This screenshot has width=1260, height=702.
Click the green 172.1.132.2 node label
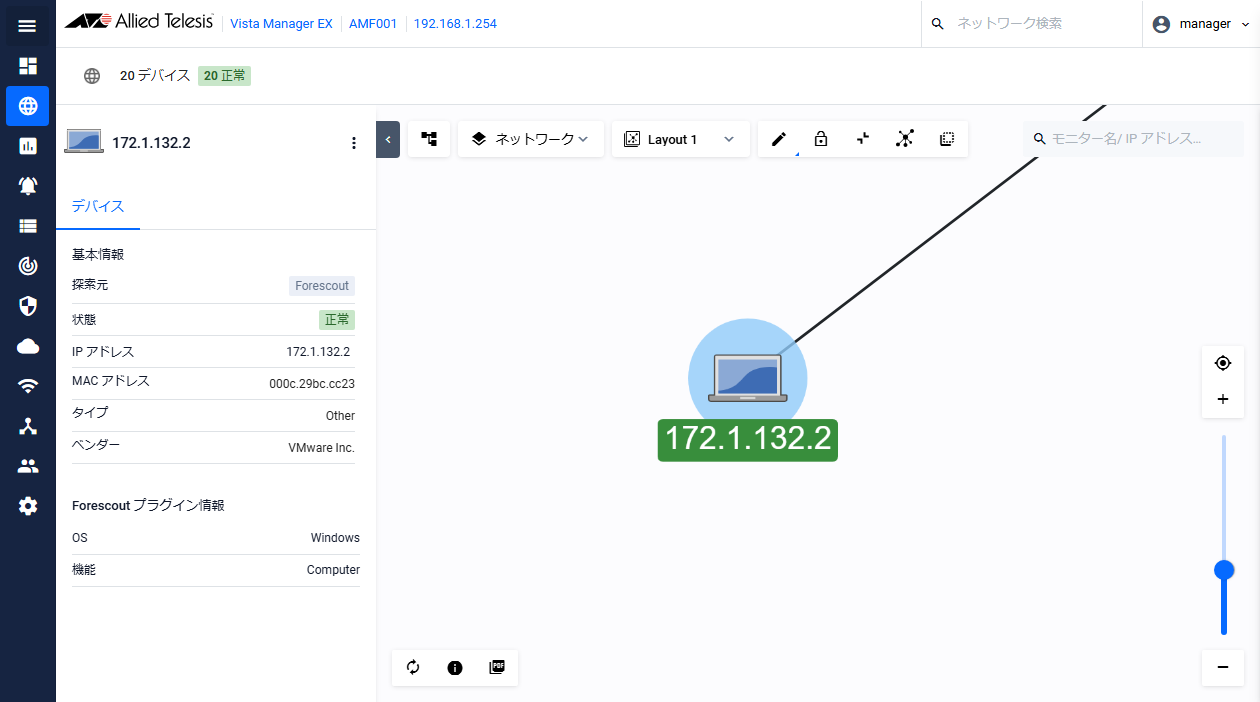click(747, 440)
